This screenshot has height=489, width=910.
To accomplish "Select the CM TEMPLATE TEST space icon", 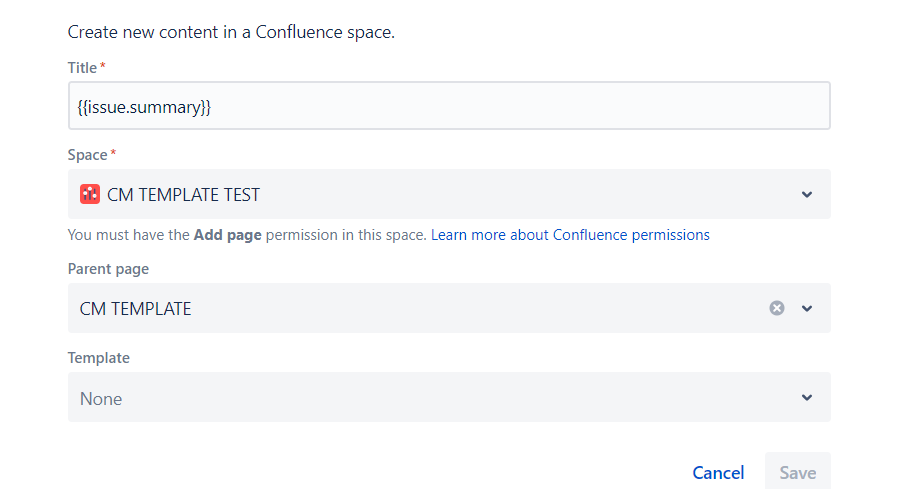I will click(x=90, y=194).
